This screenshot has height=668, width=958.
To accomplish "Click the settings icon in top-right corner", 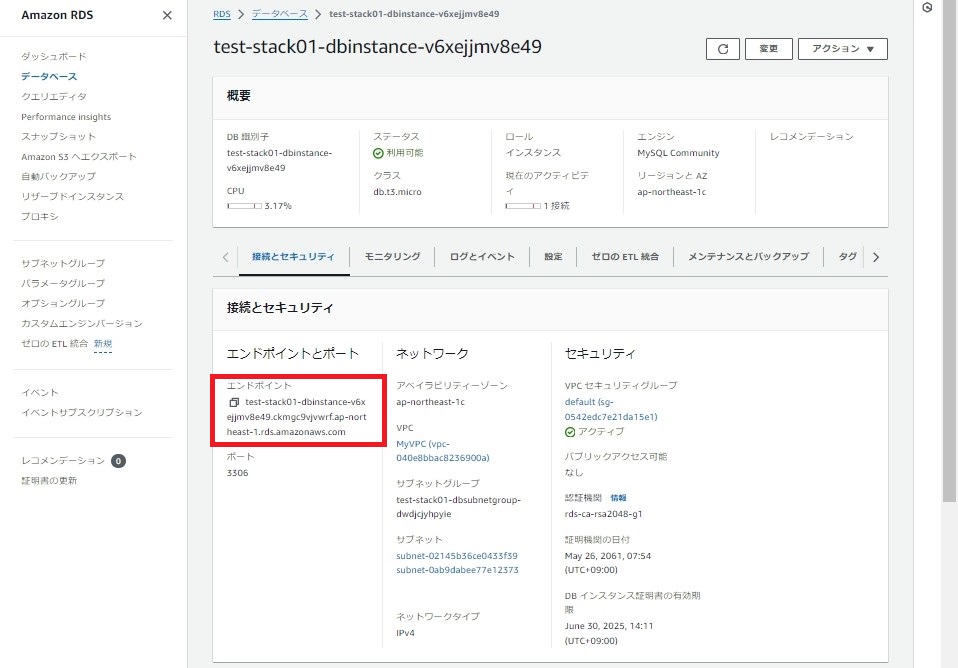I will [925, 9].
